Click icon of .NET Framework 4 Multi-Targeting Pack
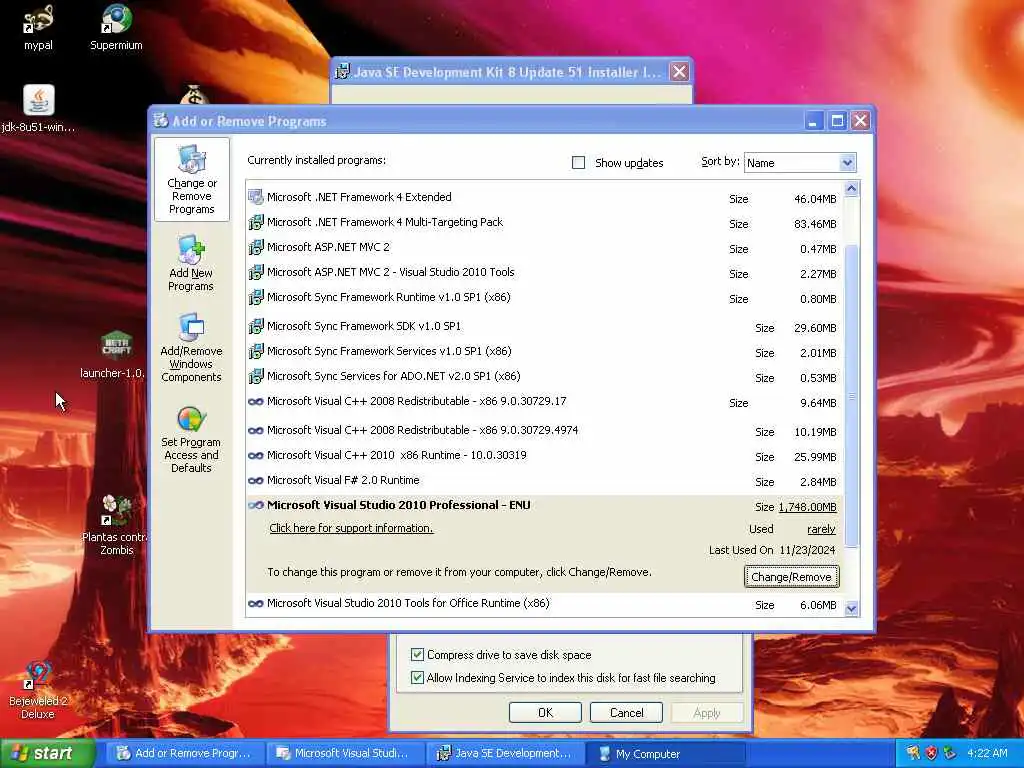1024x768 pixels. coord(255,223)
